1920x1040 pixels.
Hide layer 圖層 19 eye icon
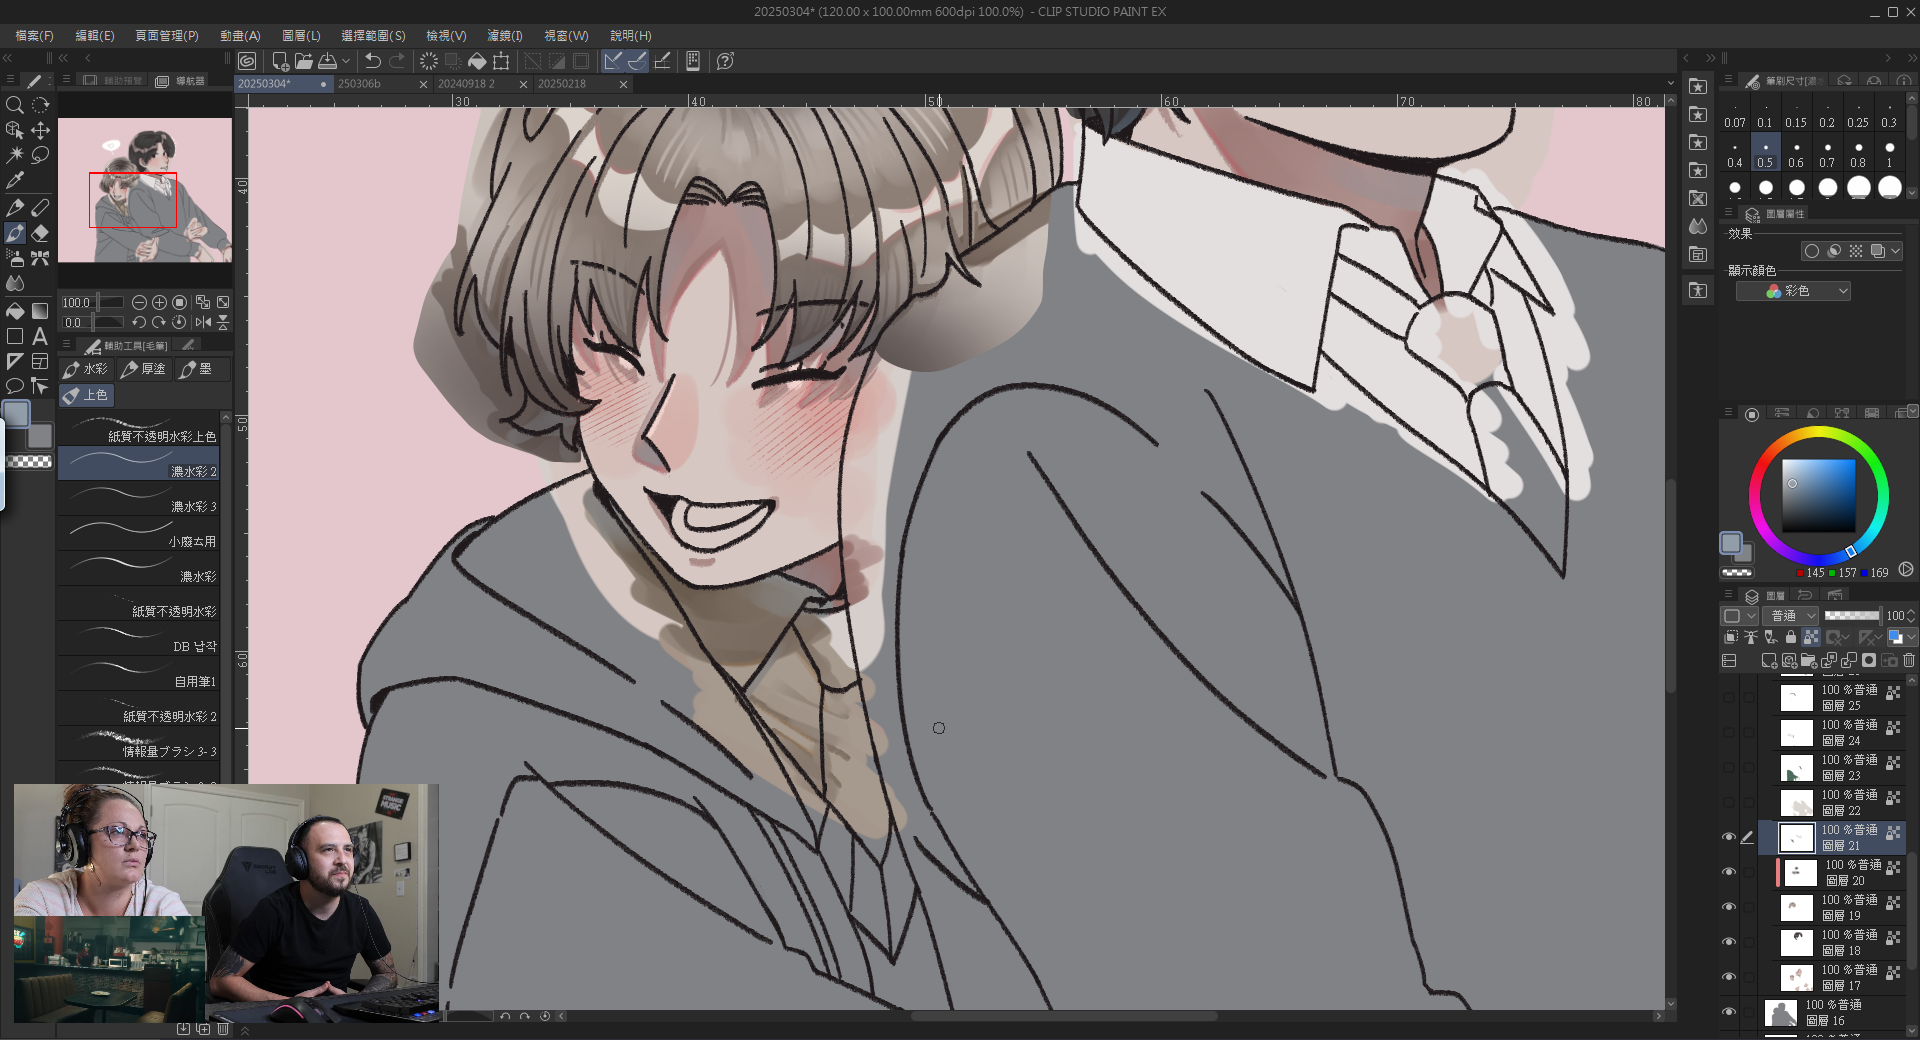[1729, 907]
